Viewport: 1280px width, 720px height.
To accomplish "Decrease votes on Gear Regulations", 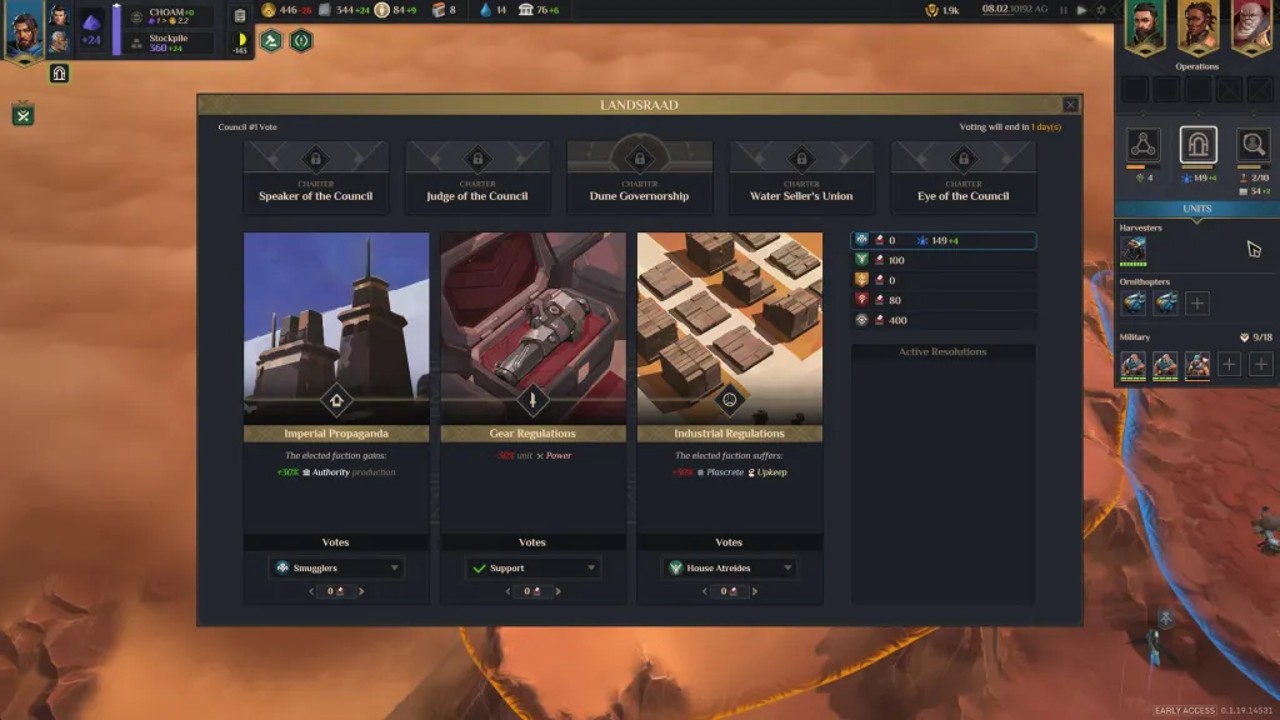I will click(x=507, y=591).
